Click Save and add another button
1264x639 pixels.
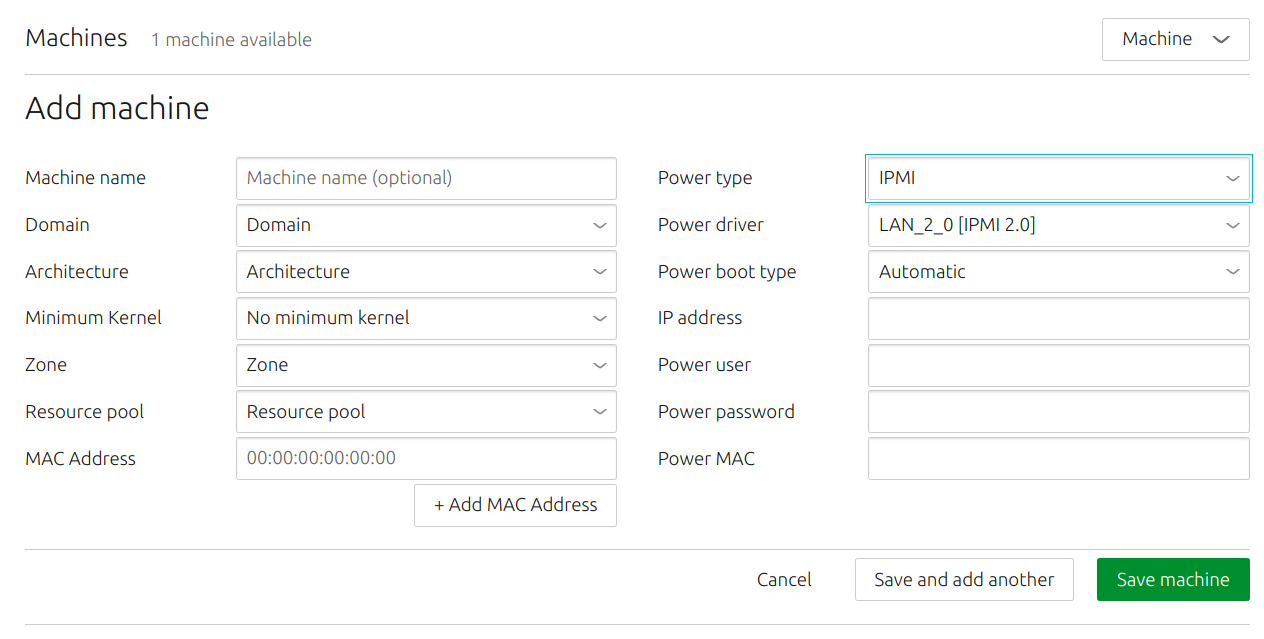click(964, 580)
